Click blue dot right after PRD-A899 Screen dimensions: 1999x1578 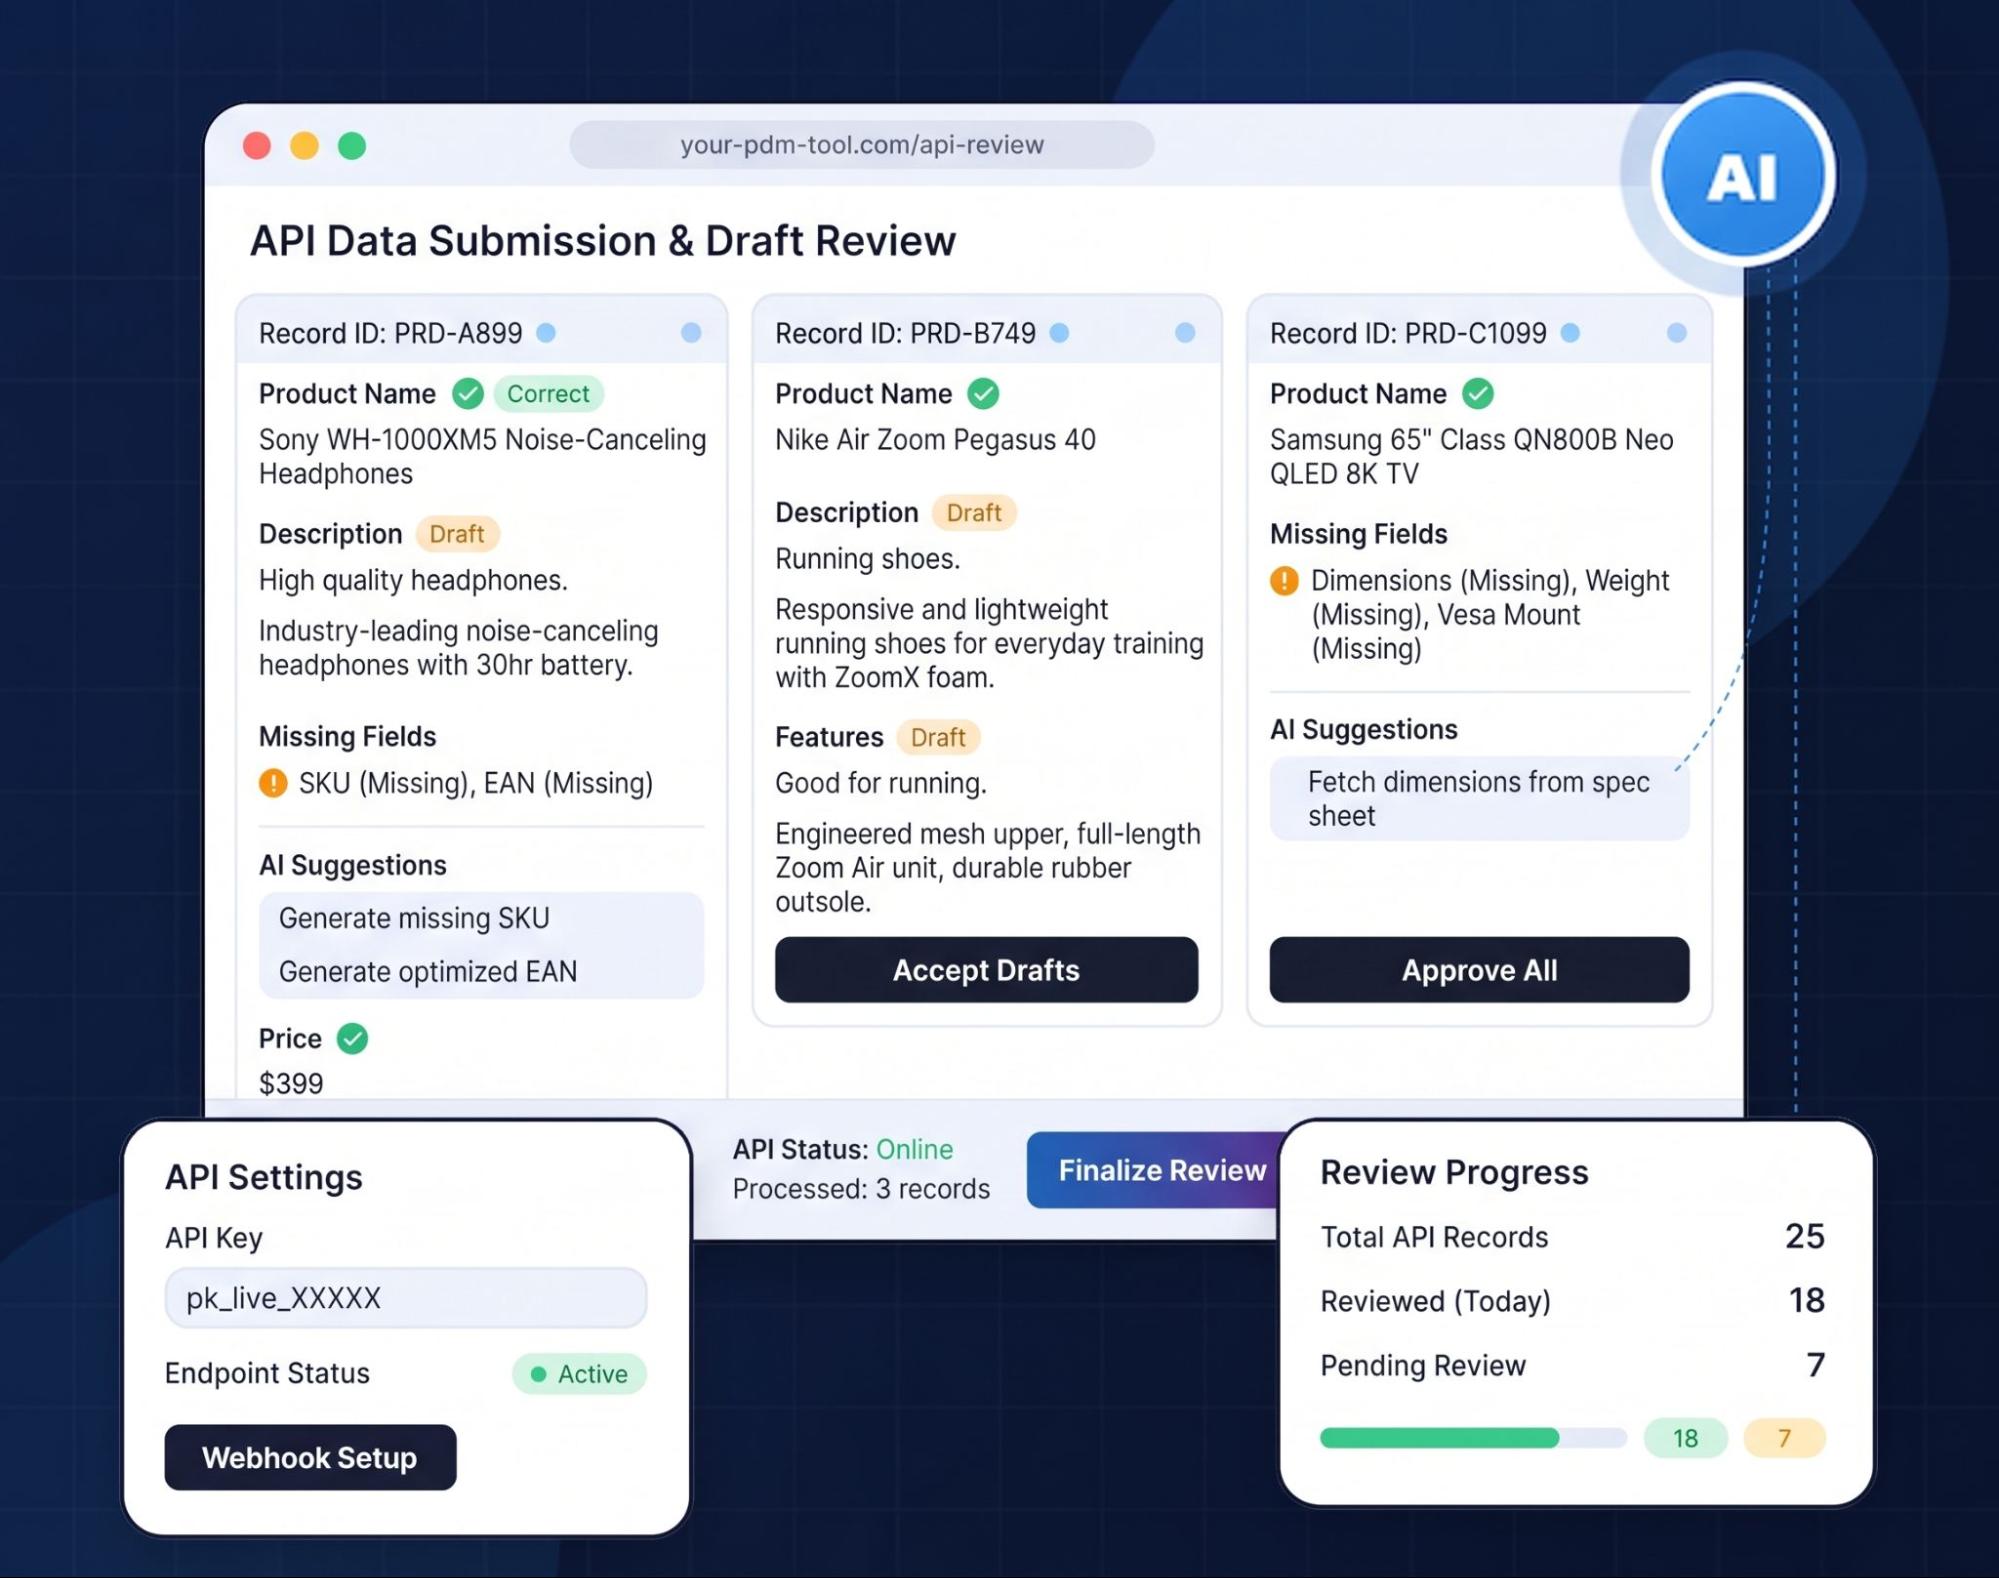(546, 333)
